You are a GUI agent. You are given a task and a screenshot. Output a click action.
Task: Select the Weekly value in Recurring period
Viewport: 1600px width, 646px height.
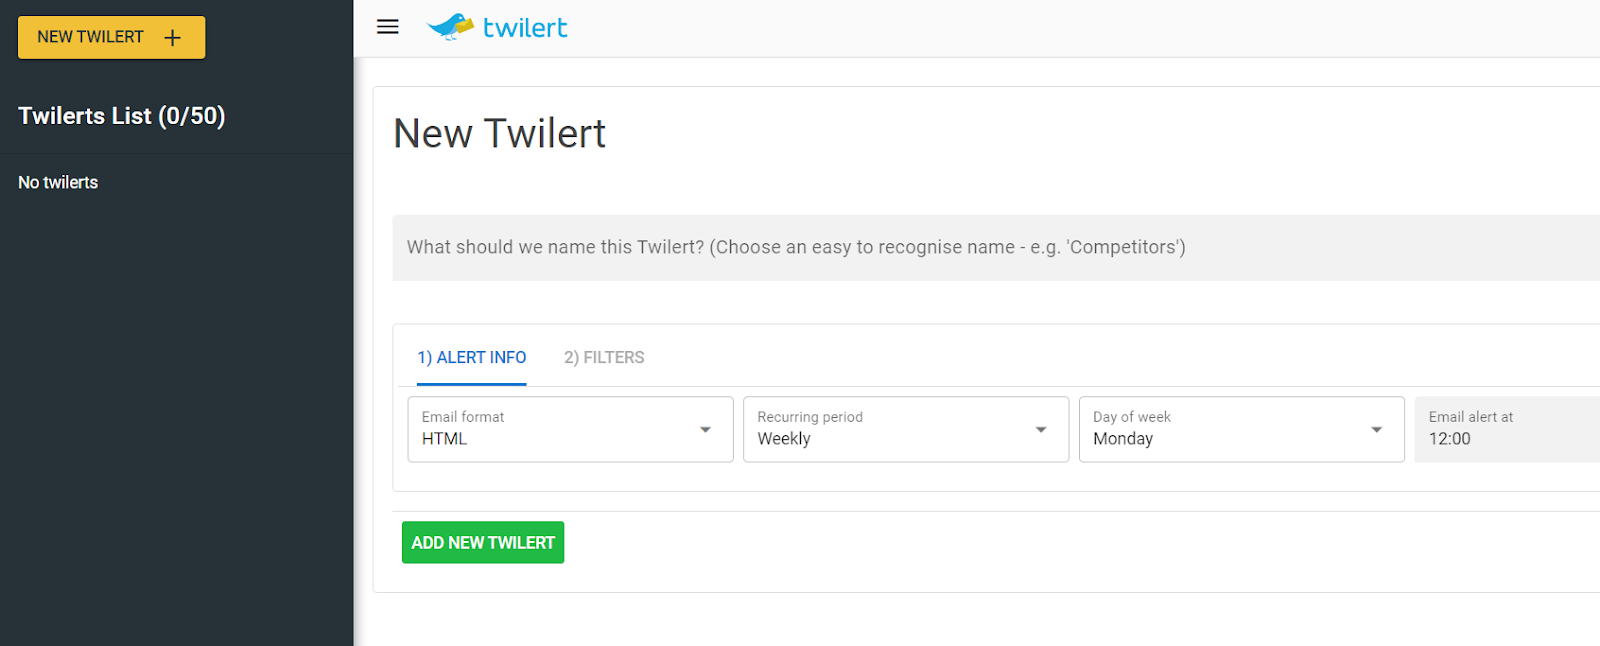coord(784,438)
